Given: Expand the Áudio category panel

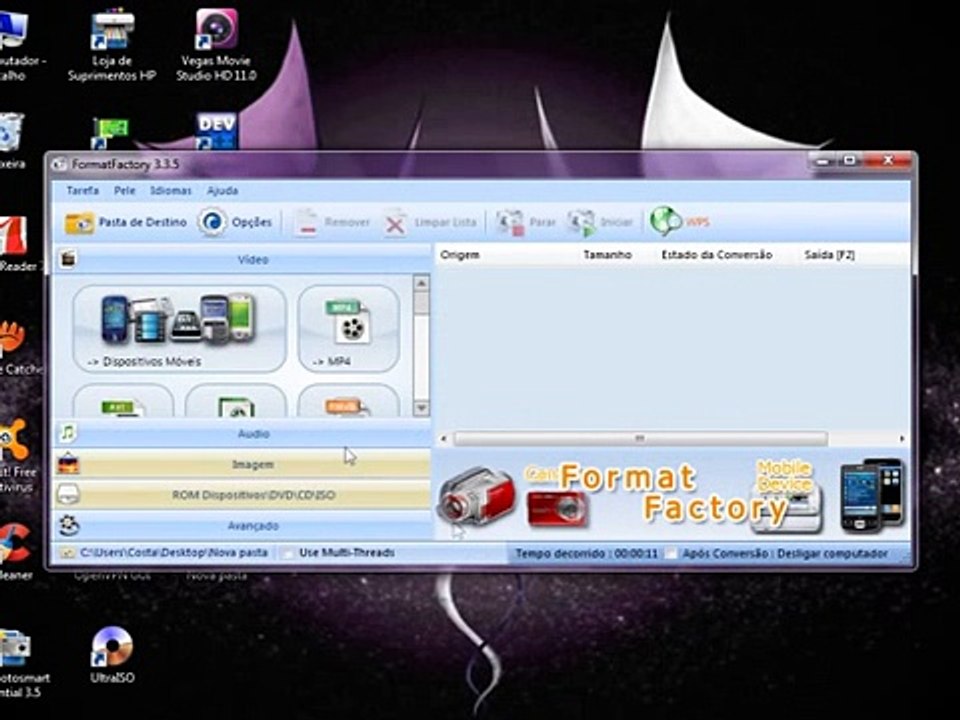Looking at the screenshot, I should [243, 433].
